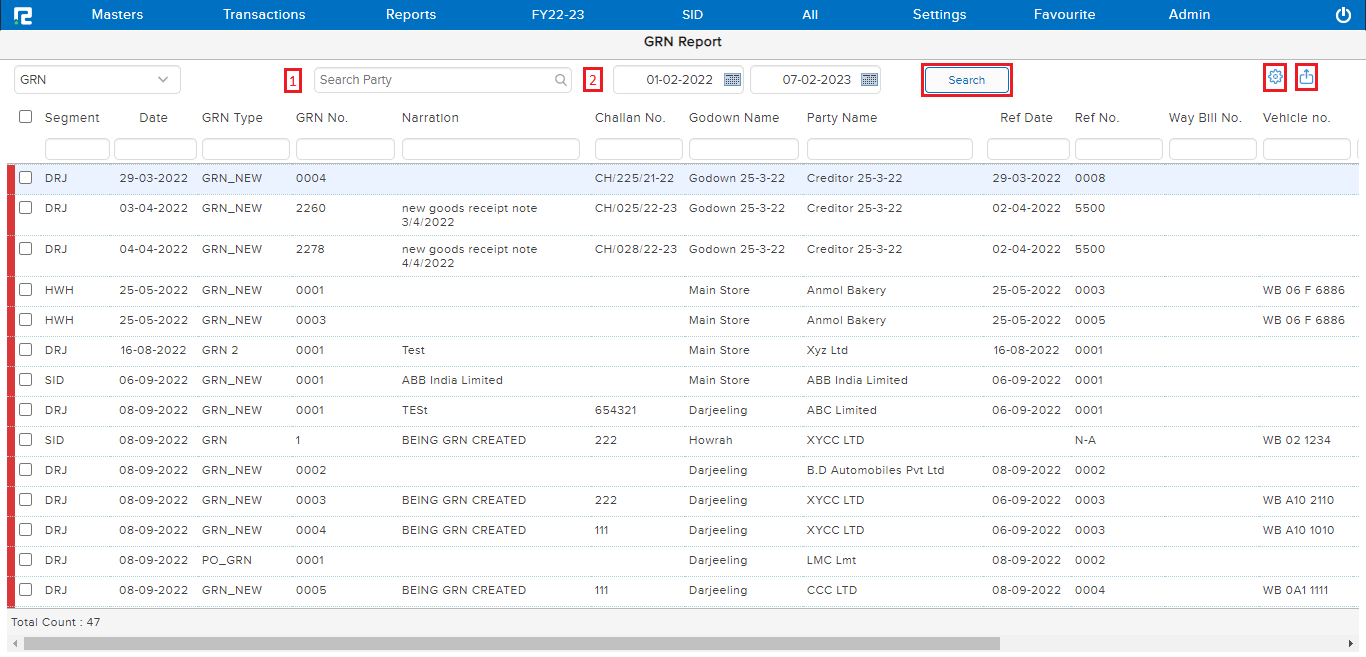This screenshot has width=1366, height=657.
Task: Click the right scroll arrow on horizontal scrollbar
Action: (x=1350, y=644)
